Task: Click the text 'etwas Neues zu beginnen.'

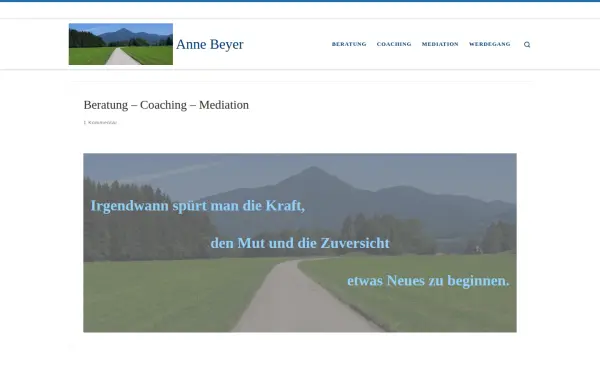Action: pyautogui.click(x=428, y=280)
